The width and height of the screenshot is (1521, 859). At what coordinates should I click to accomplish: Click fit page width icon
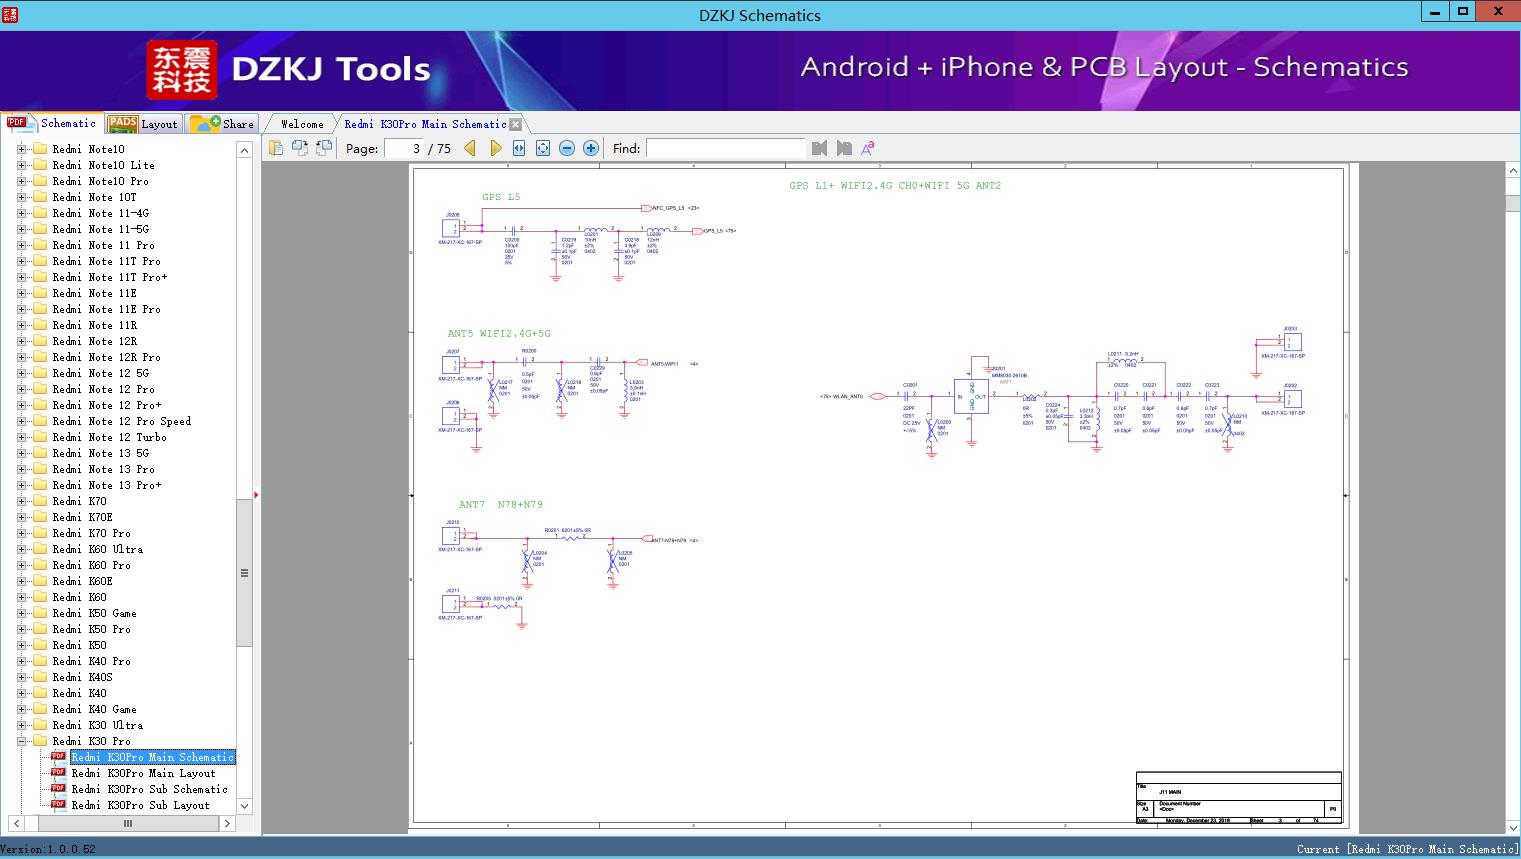click(x=519, y=148)
